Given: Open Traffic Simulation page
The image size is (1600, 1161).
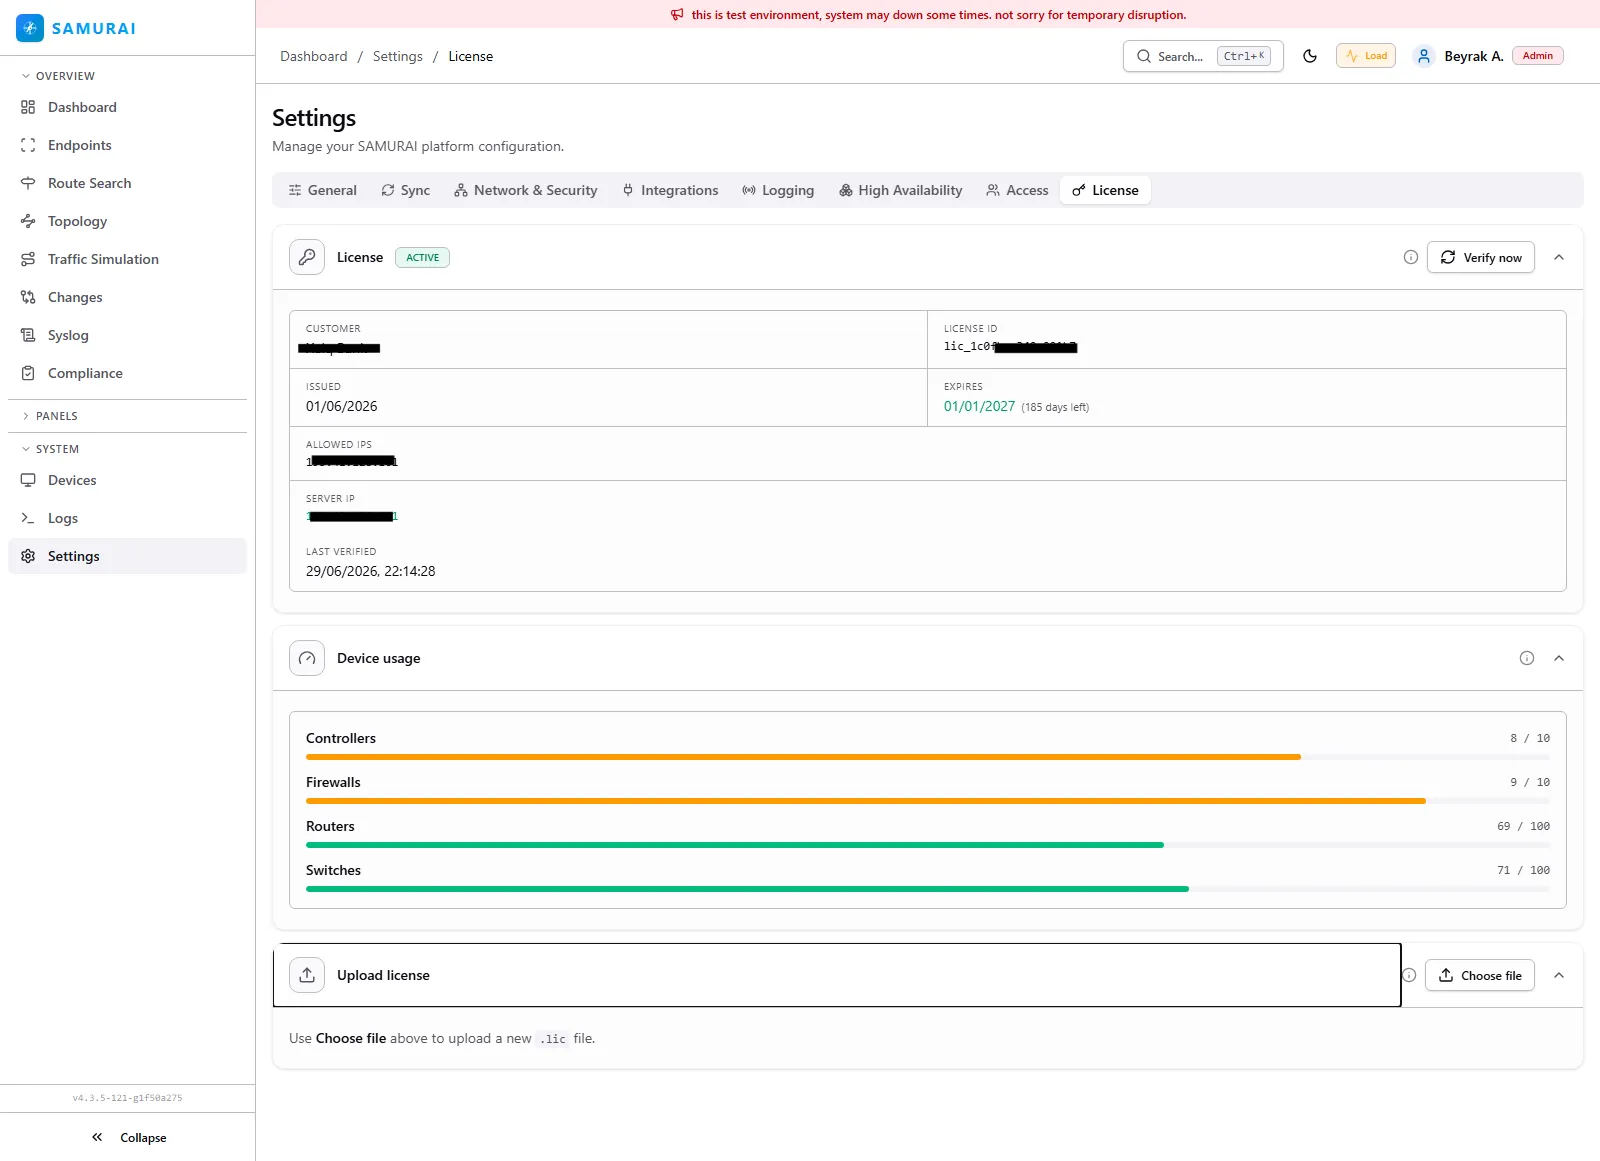Looking at the screenshot, I should [127, 259].
